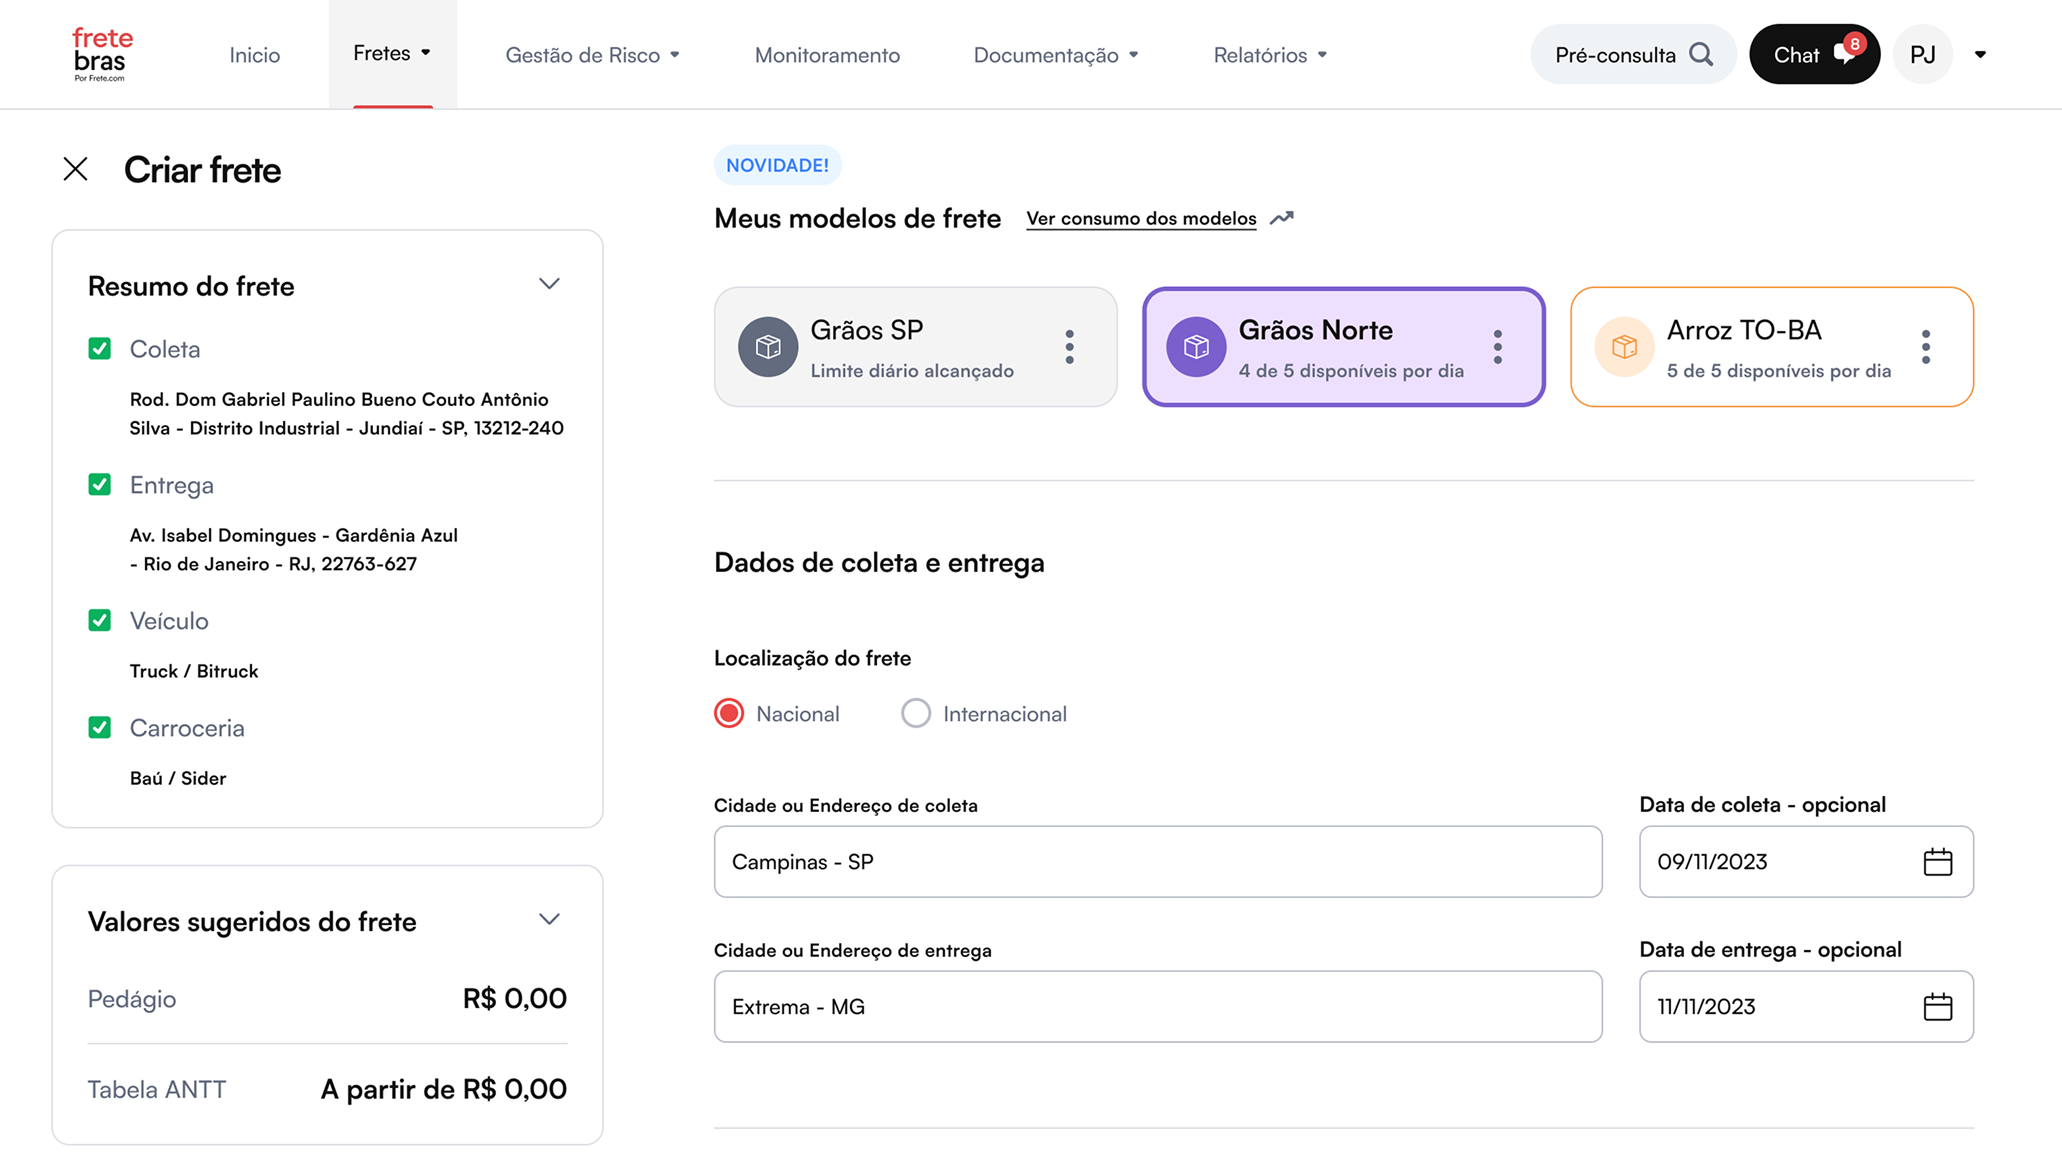Expand the Relatórios dropdown menu

[1268, 55]
